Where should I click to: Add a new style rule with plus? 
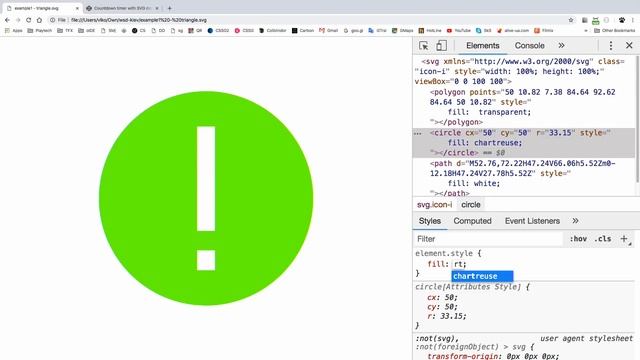point(624,239)
